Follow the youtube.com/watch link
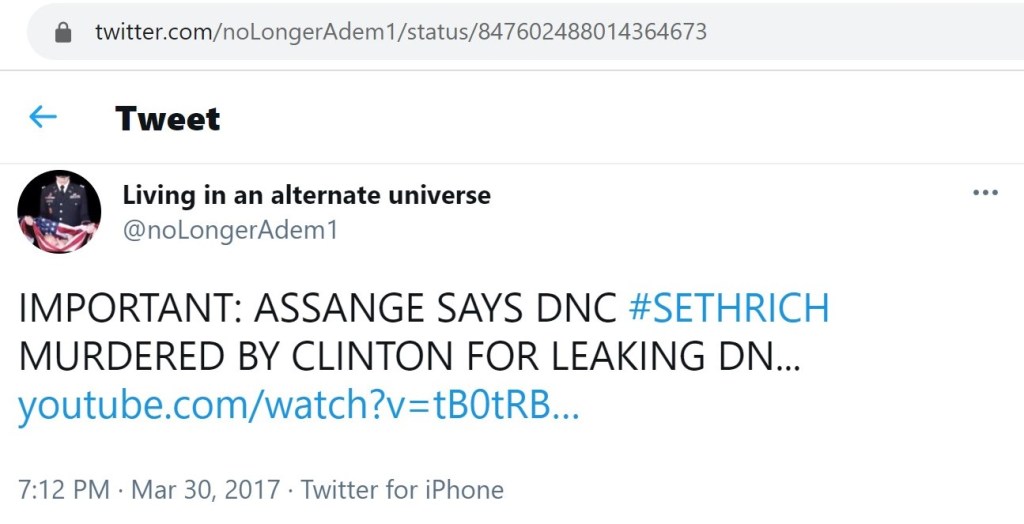Image resolution: width=1024 pixels, height=524 pixels. pyautogui.click(x=298, y=406)
